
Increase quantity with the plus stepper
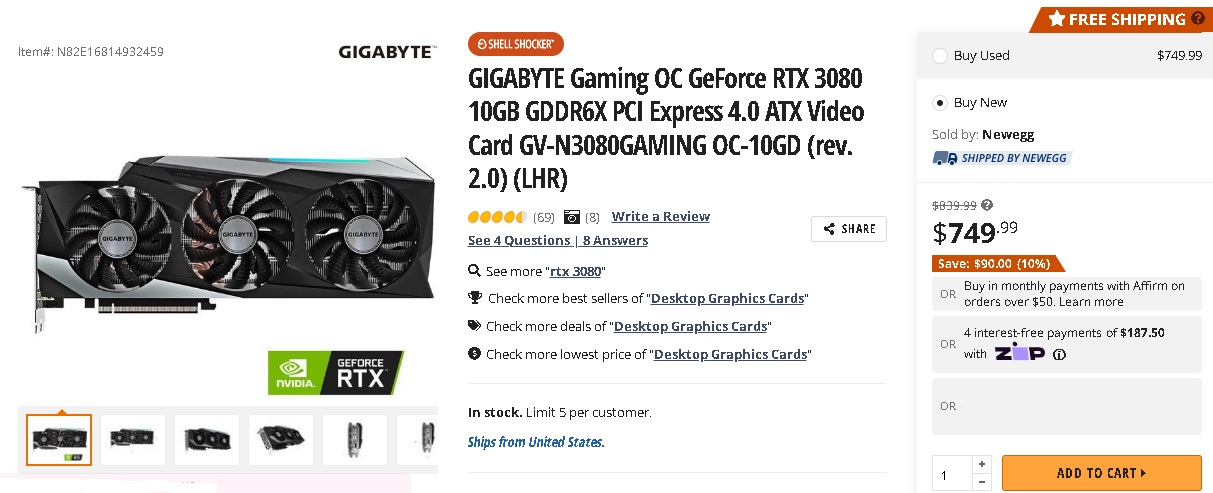point(982,464)
